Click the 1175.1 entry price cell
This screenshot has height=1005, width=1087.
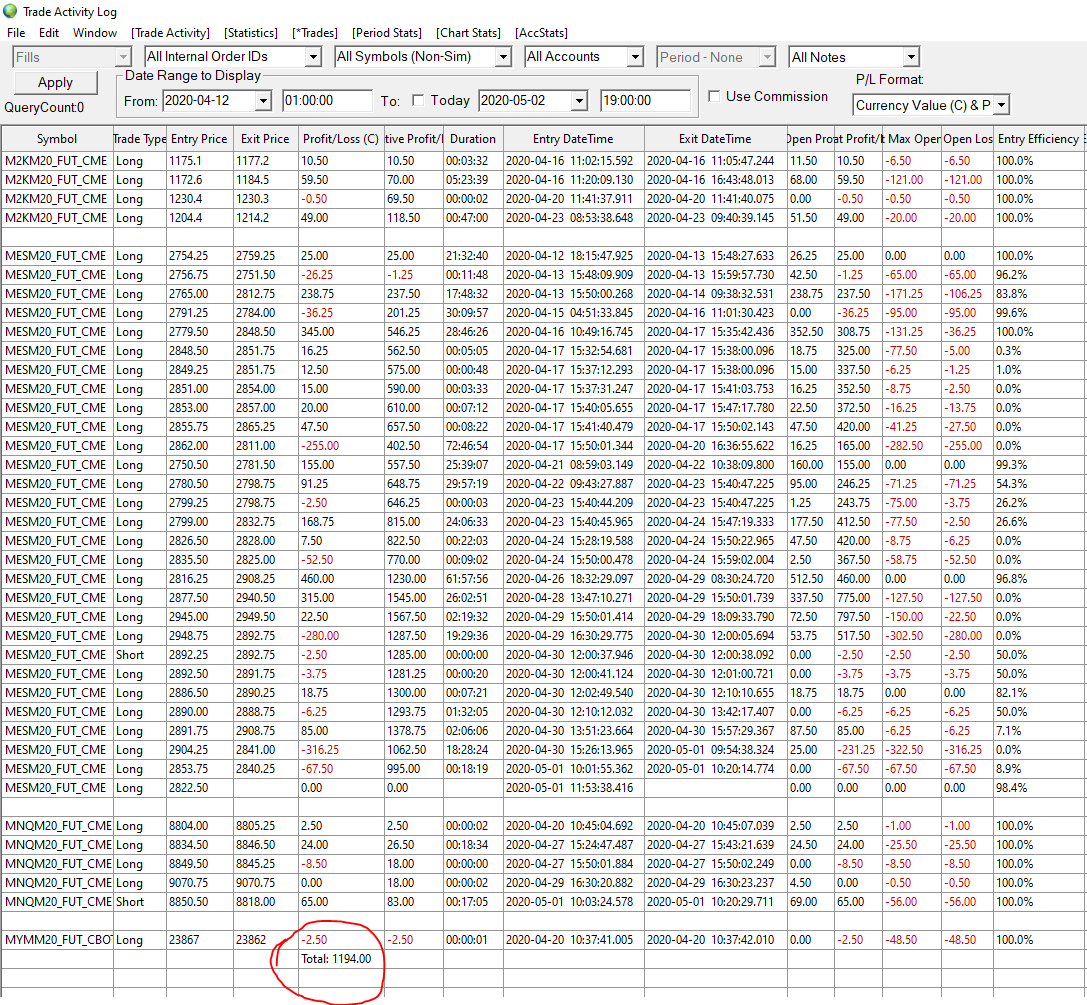click(x=200, y=161)
